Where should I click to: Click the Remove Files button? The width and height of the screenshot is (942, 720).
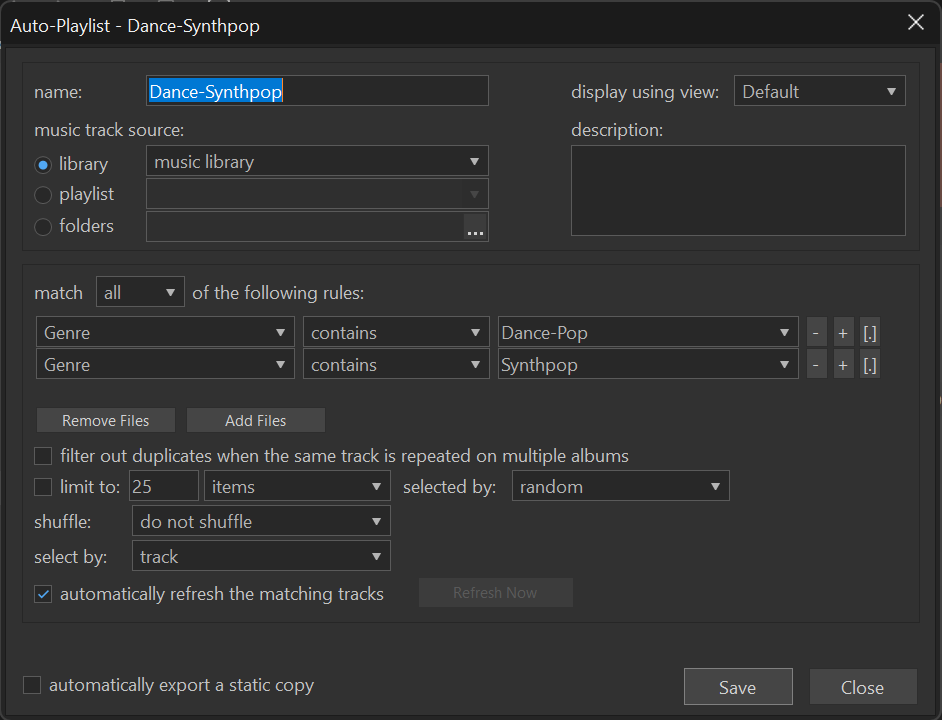(106, 420)
